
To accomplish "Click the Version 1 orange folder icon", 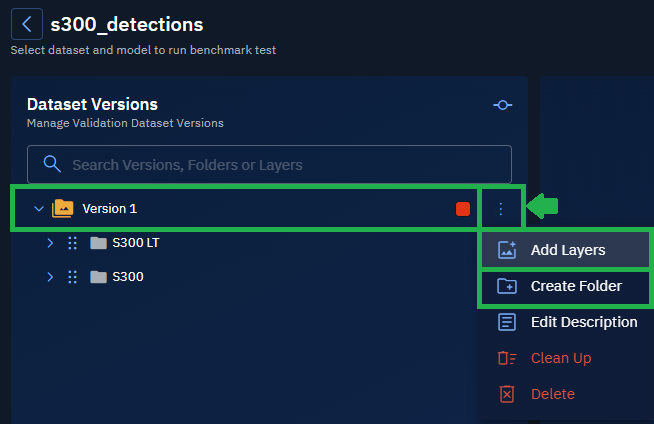I will point(63,208).
